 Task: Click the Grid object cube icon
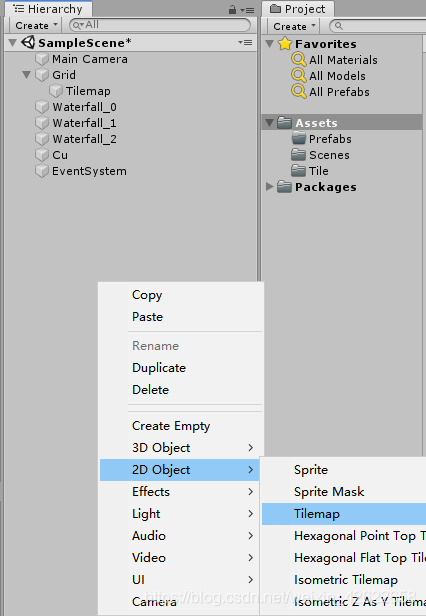click(41, 75)
